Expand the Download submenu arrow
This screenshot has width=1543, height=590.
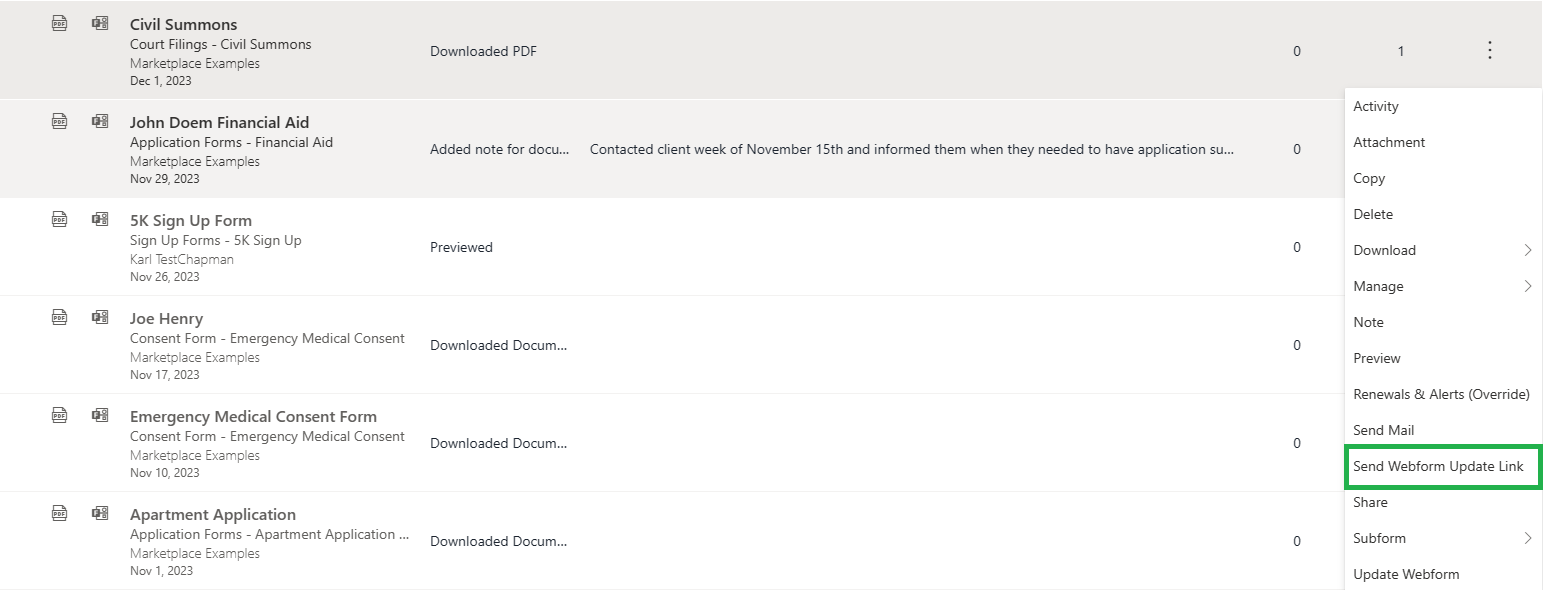tap(1528, 250)
